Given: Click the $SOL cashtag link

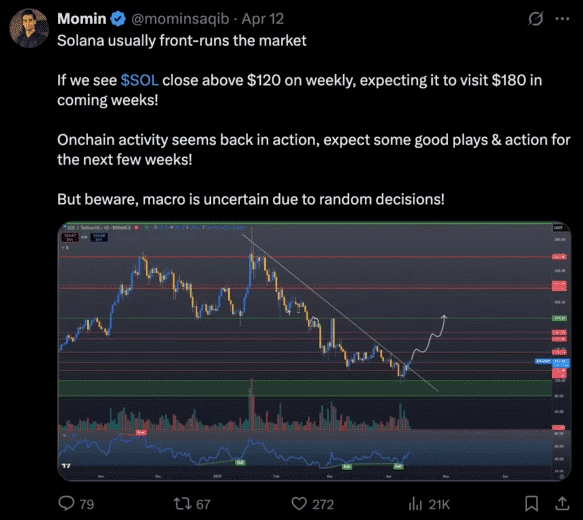Looking at the screenshot, I should pyautogui.click(x=139, y=80).
